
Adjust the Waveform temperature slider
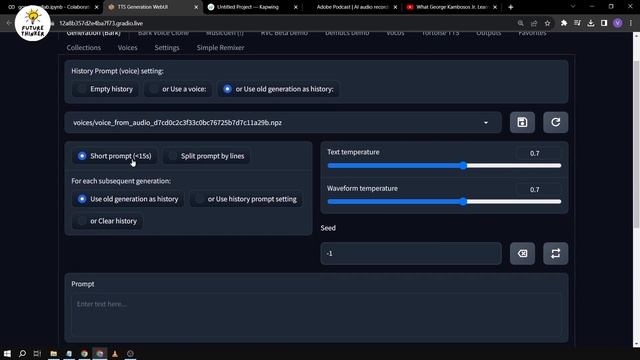pyautogui.click(x=444, y=202)
